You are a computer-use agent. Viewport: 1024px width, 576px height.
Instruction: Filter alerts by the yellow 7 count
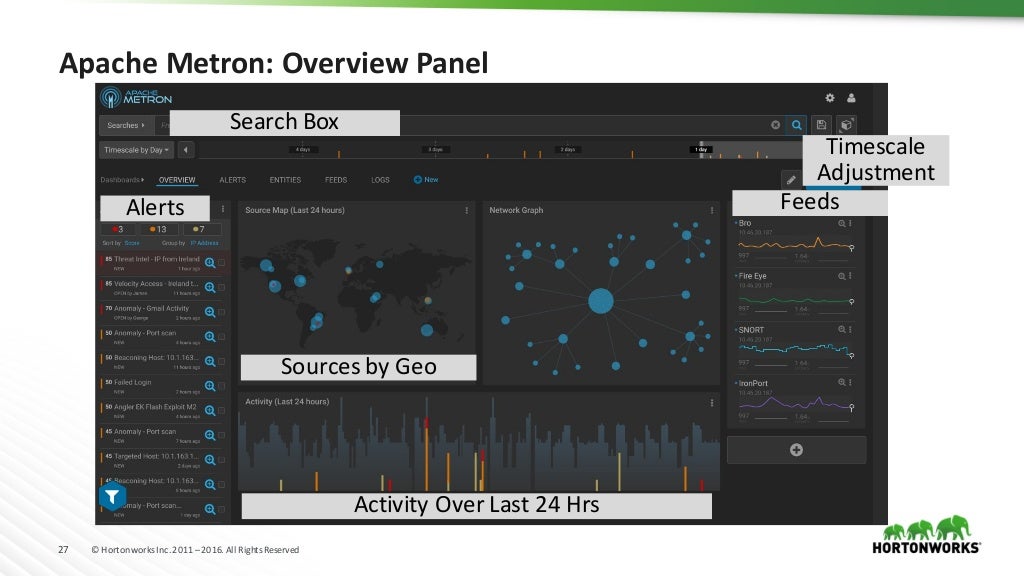pyautogui.click(x=200, y=229)
